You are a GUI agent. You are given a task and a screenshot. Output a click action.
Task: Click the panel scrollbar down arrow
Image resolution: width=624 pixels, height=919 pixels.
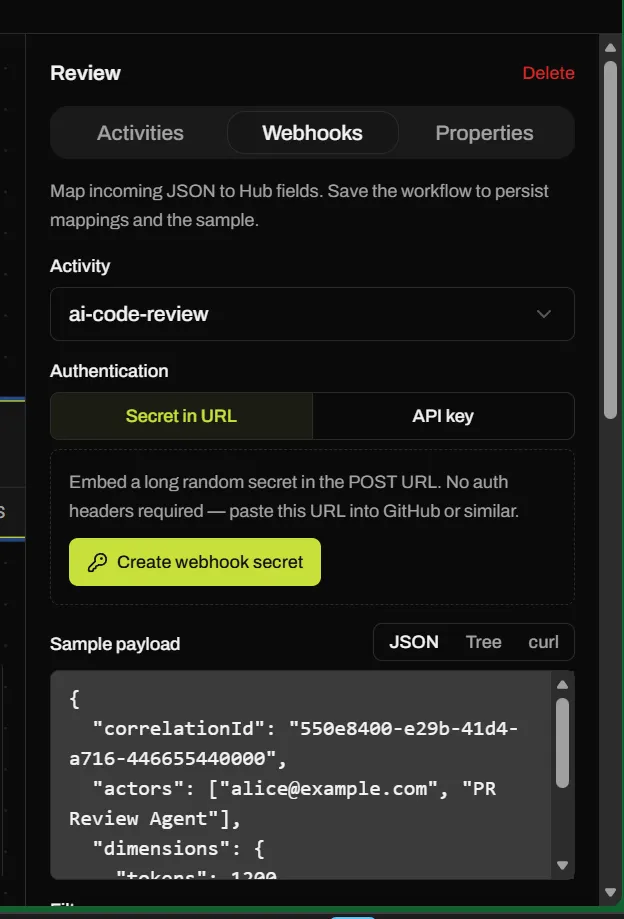[x=610, y=893]
